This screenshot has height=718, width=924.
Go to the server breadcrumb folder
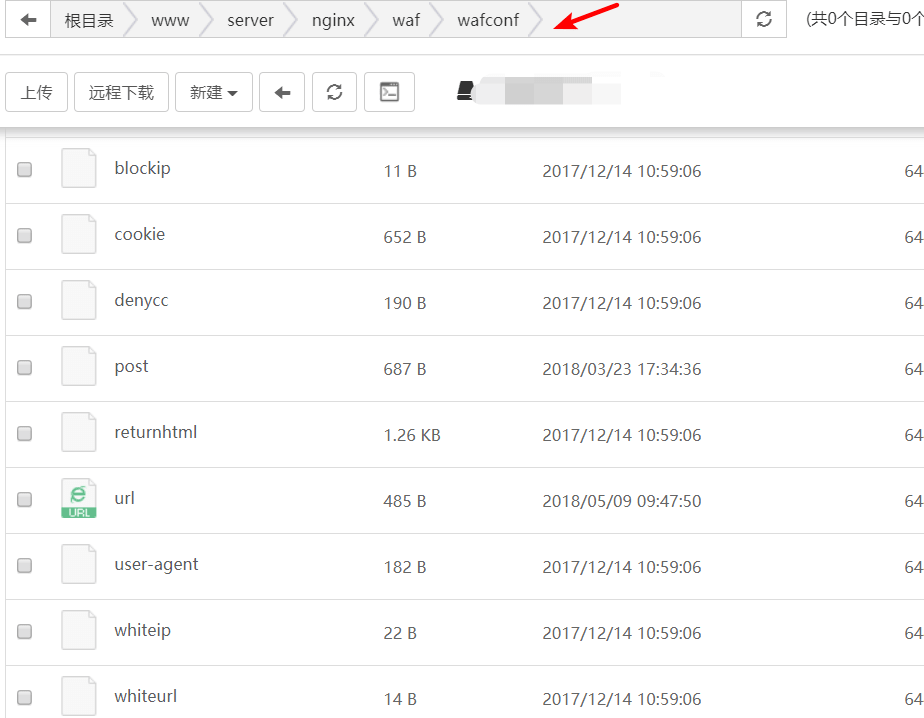click(x=250, y=20)
